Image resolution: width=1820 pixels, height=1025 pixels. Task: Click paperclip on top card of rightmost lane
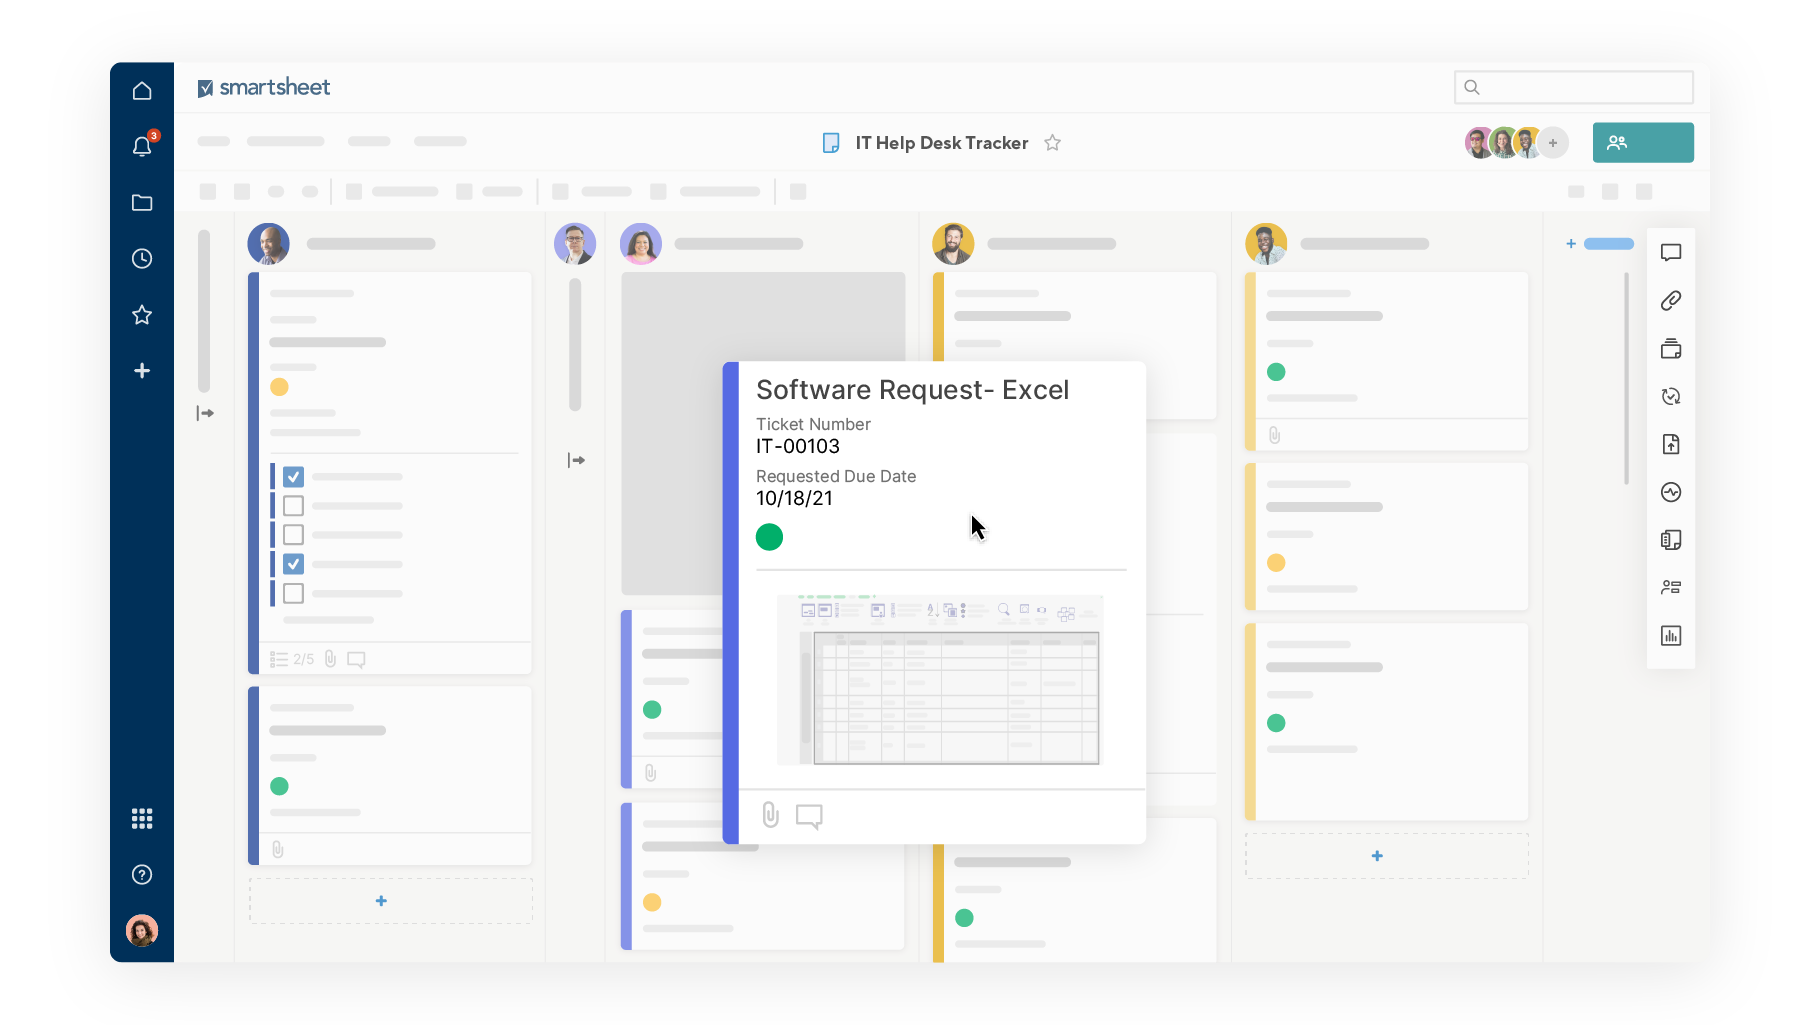1275,435
